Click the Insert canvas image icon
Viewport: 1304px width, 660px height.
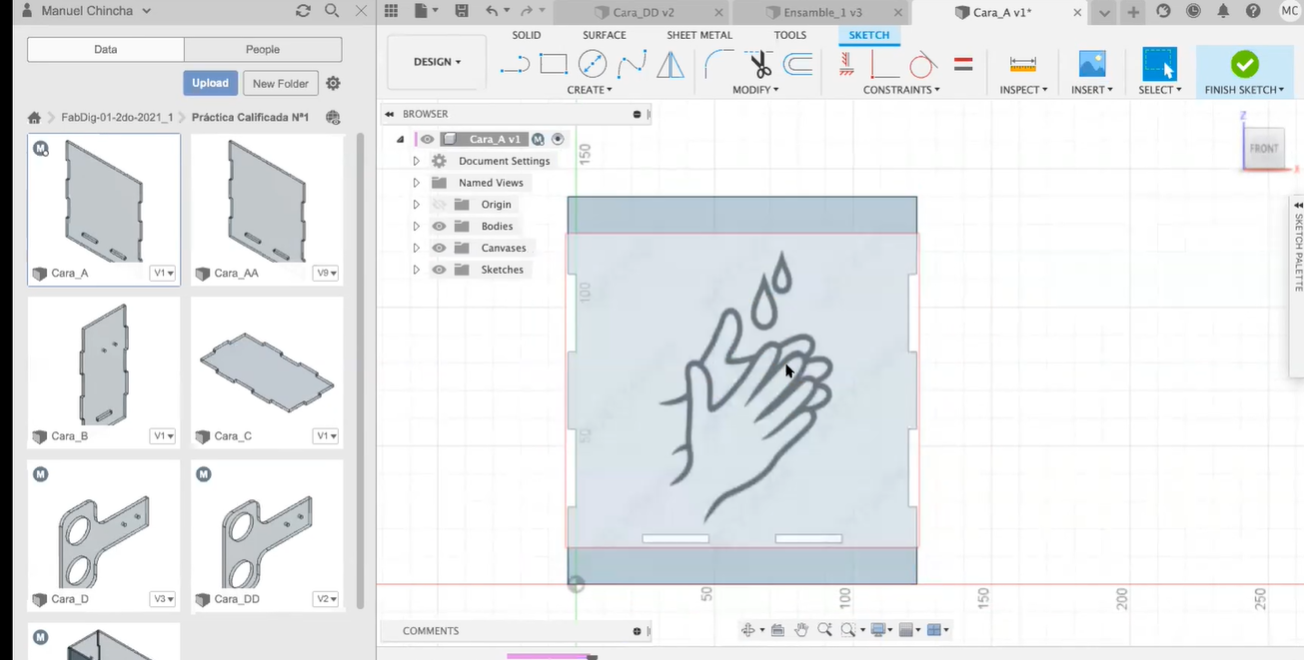1091,64
